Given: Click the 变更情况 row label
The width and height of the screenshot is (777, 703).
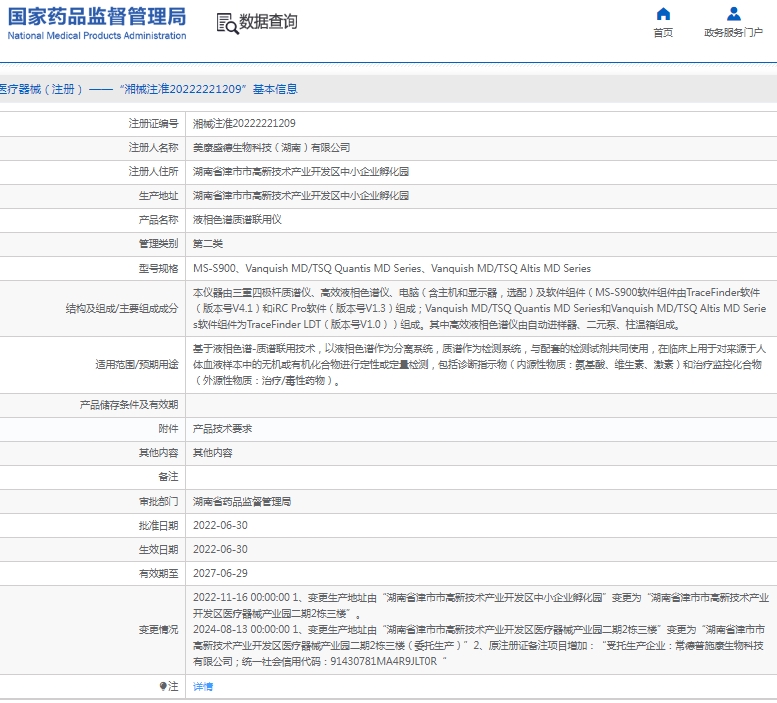Looking at the screenshot, I should (x=158, y=630).
